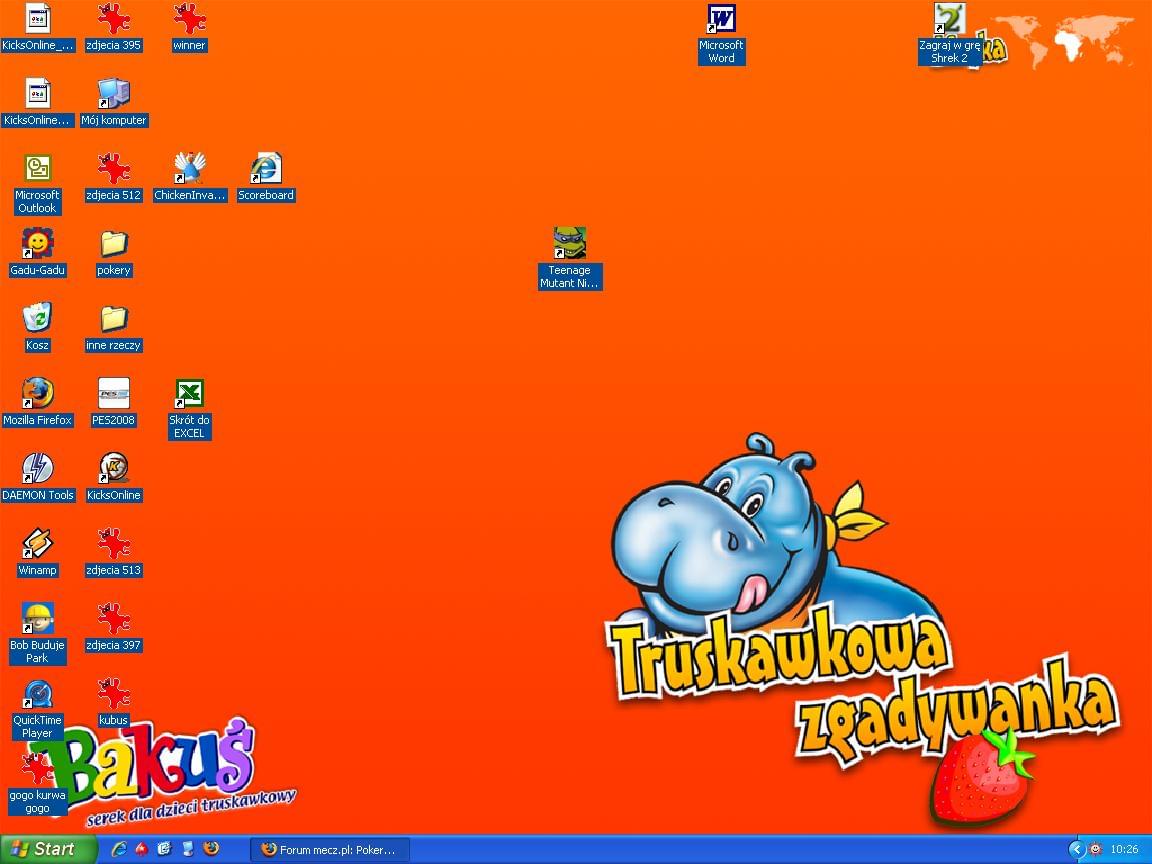Open the 'pokery' folder

coord(113,252)
